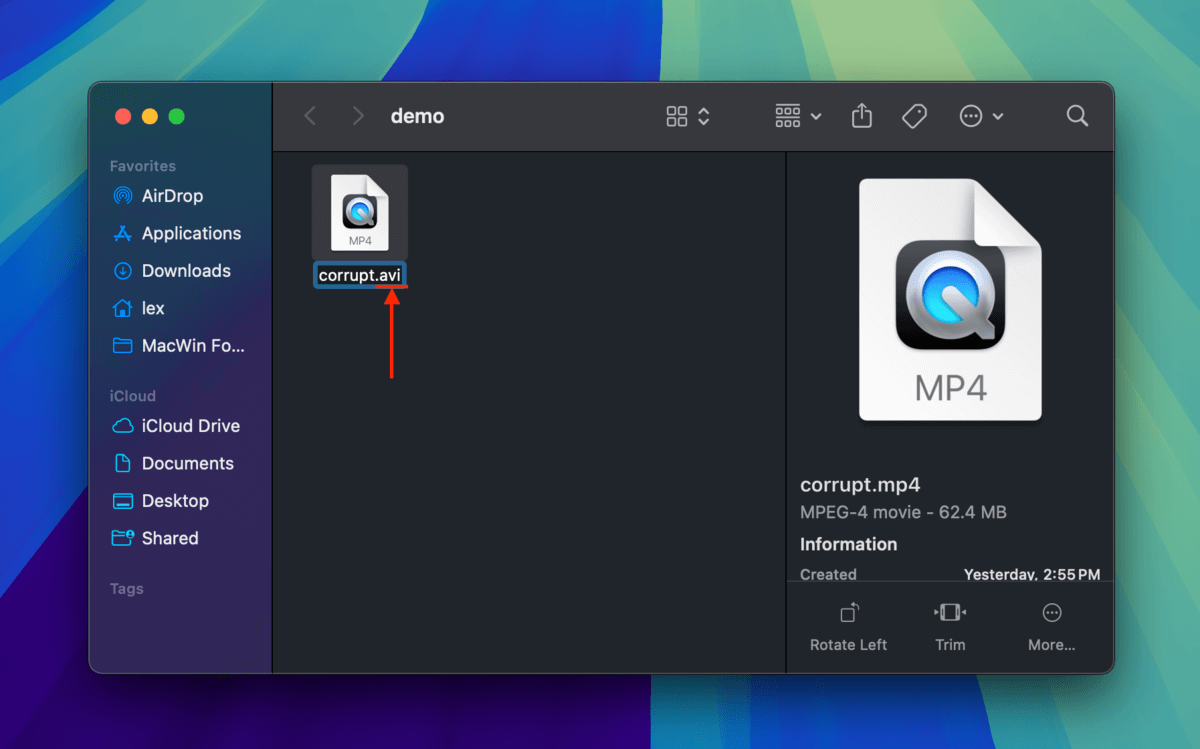Screen dimensions: 1200x749
Task: Click the Information heading in preview
Action: tap(848, 544)
